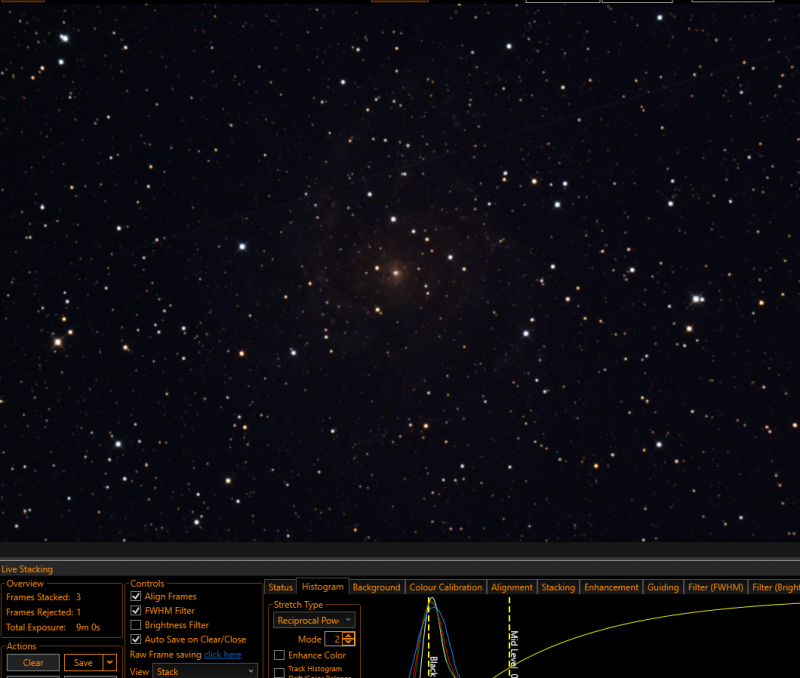800x678 pixels.
Task: Enable the Brightness Filter checkbox
Action: click(136, 625)
